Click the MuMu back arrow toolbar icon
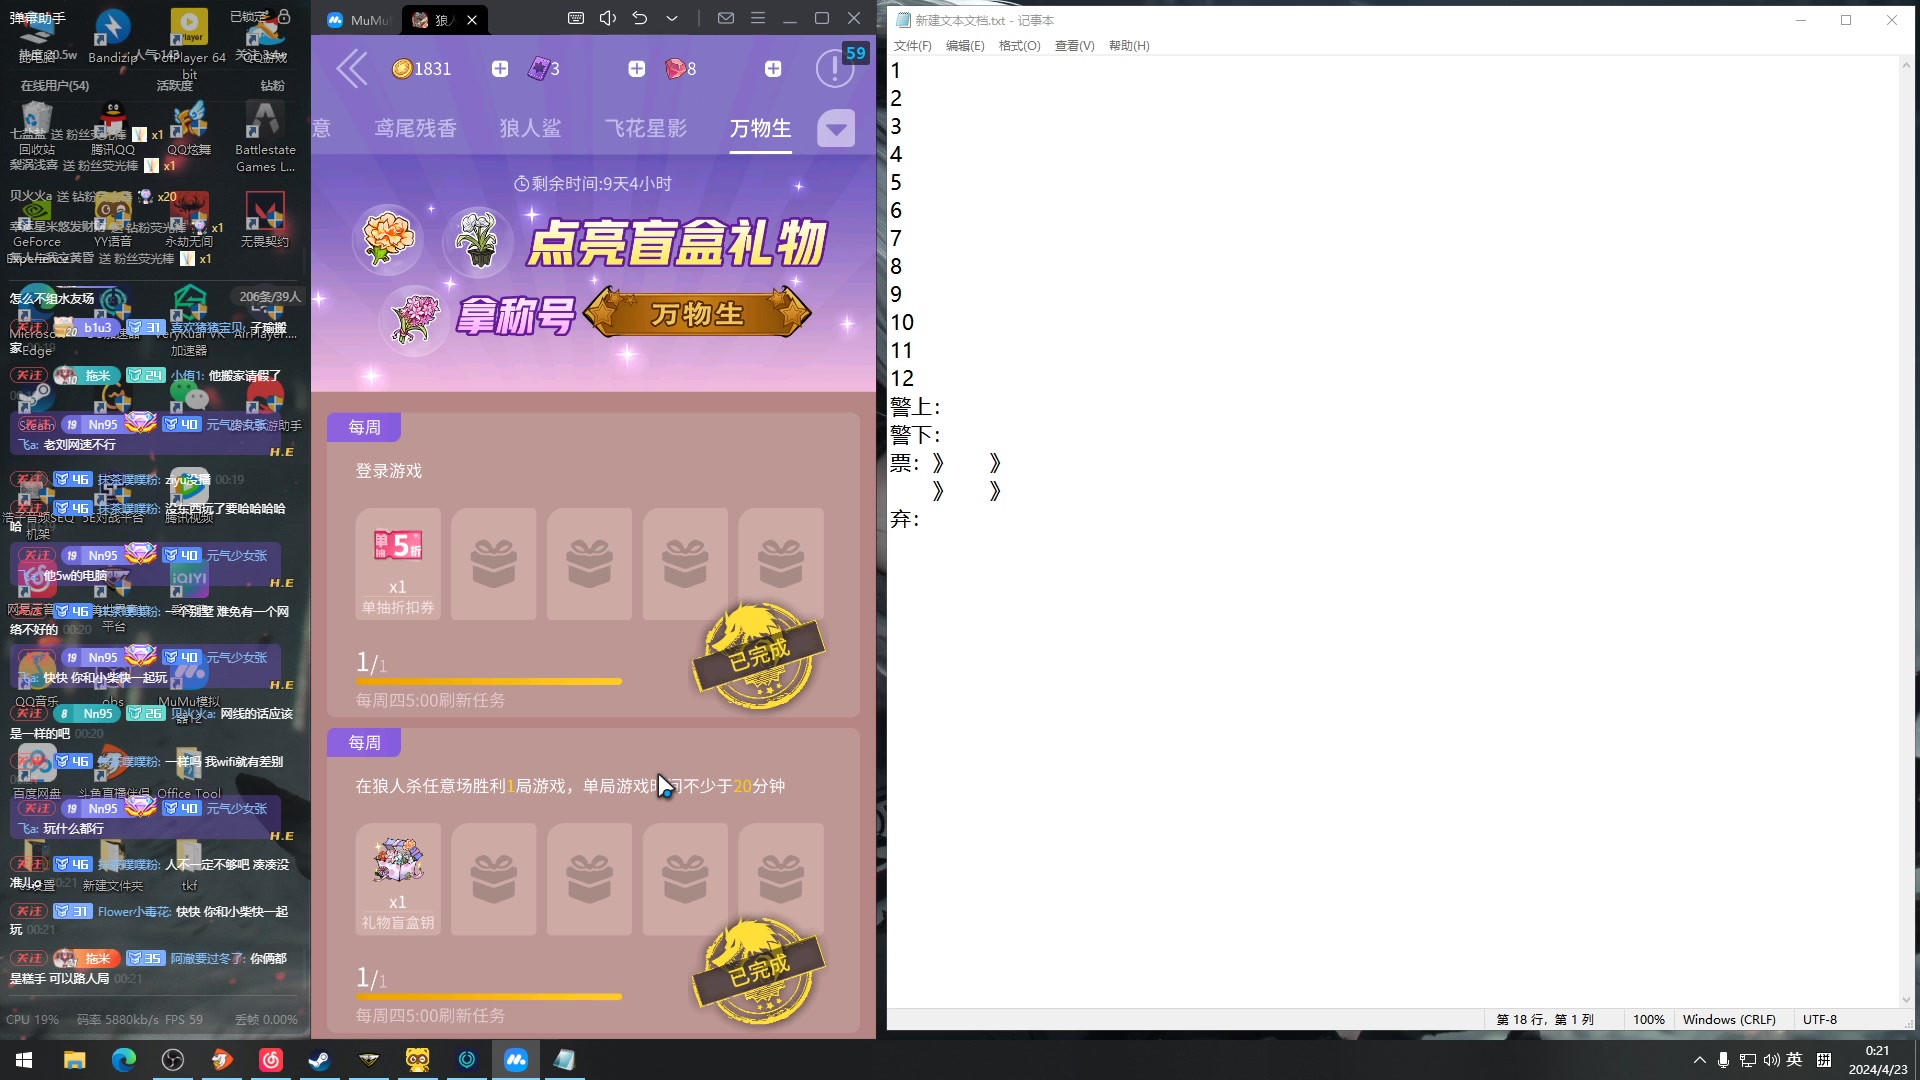1920x1080 pixels. point(640,18)
